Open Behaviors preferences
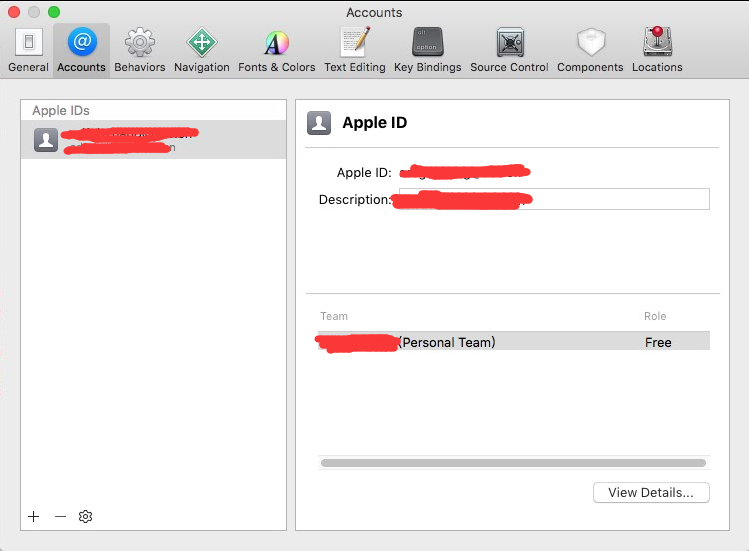Image resolution: width=749 pixels, height=551 pixels. pyautogui.click(x=139, y=50)
